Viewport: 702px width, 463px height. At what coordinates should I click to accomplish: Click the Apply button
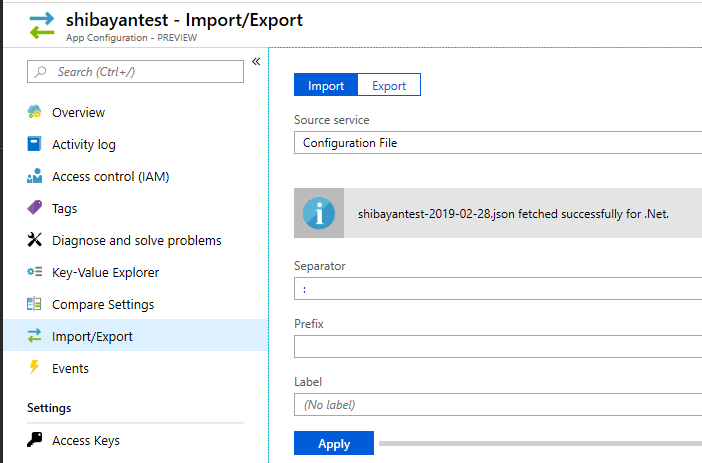[334, 443]
